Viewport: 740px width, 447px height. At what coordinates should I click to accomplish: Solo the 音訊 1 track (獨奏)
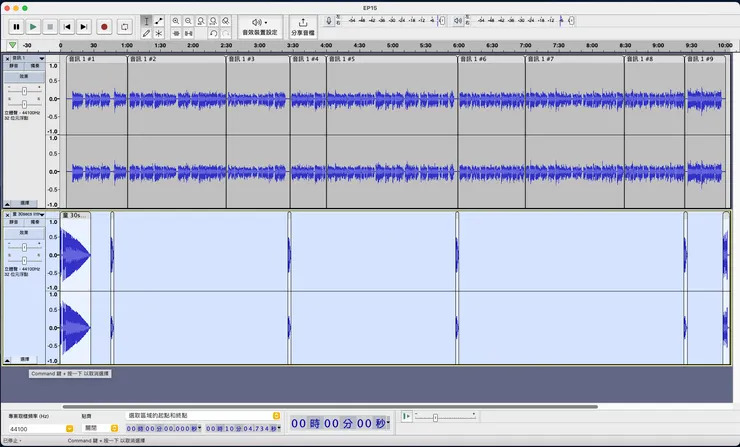coord(35,66)
